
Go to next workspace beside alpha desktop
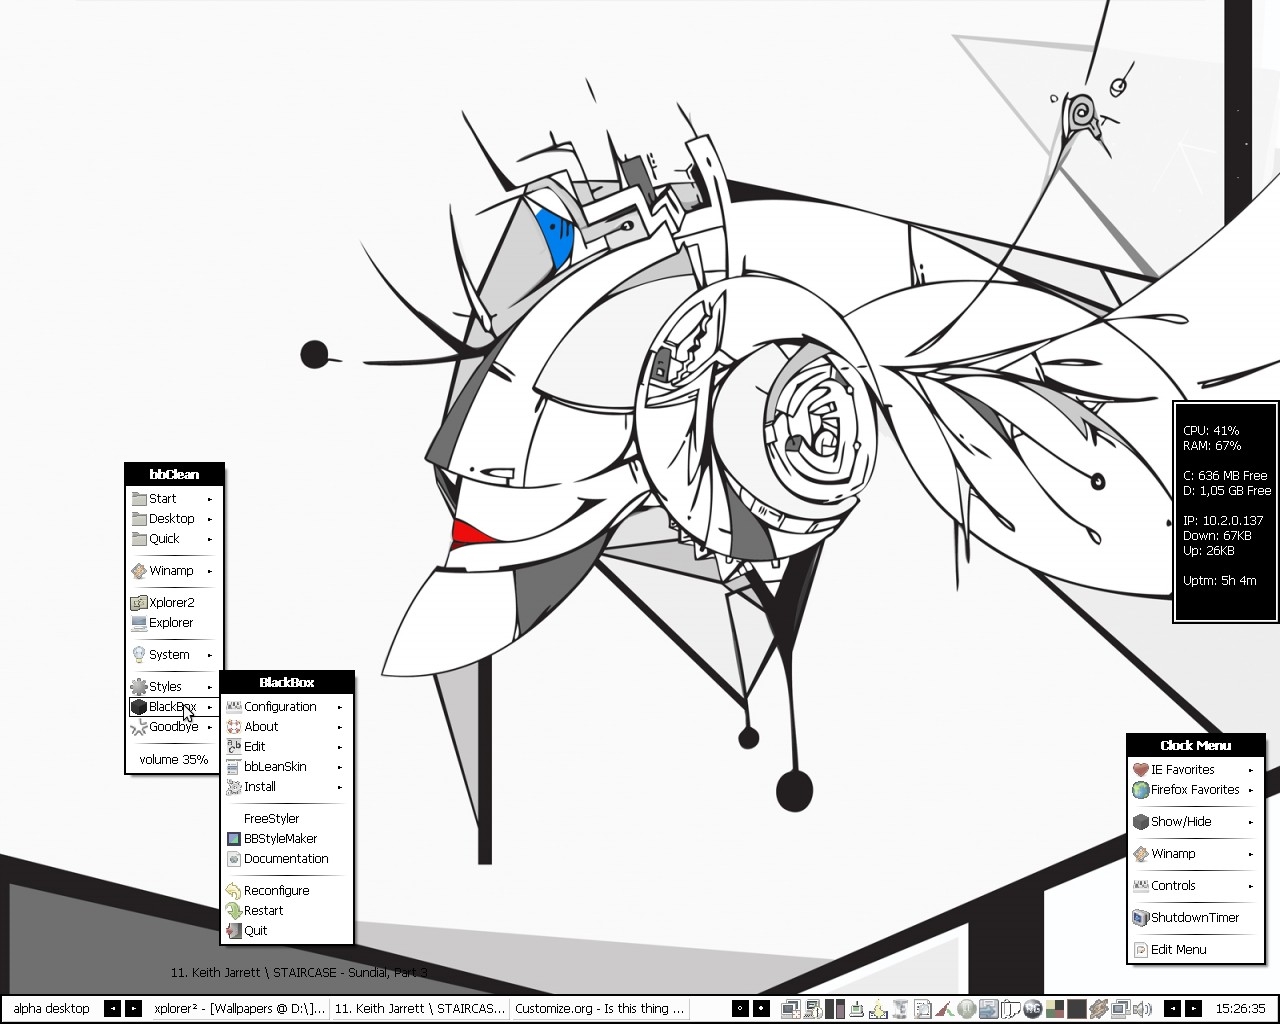[132, 1008]
